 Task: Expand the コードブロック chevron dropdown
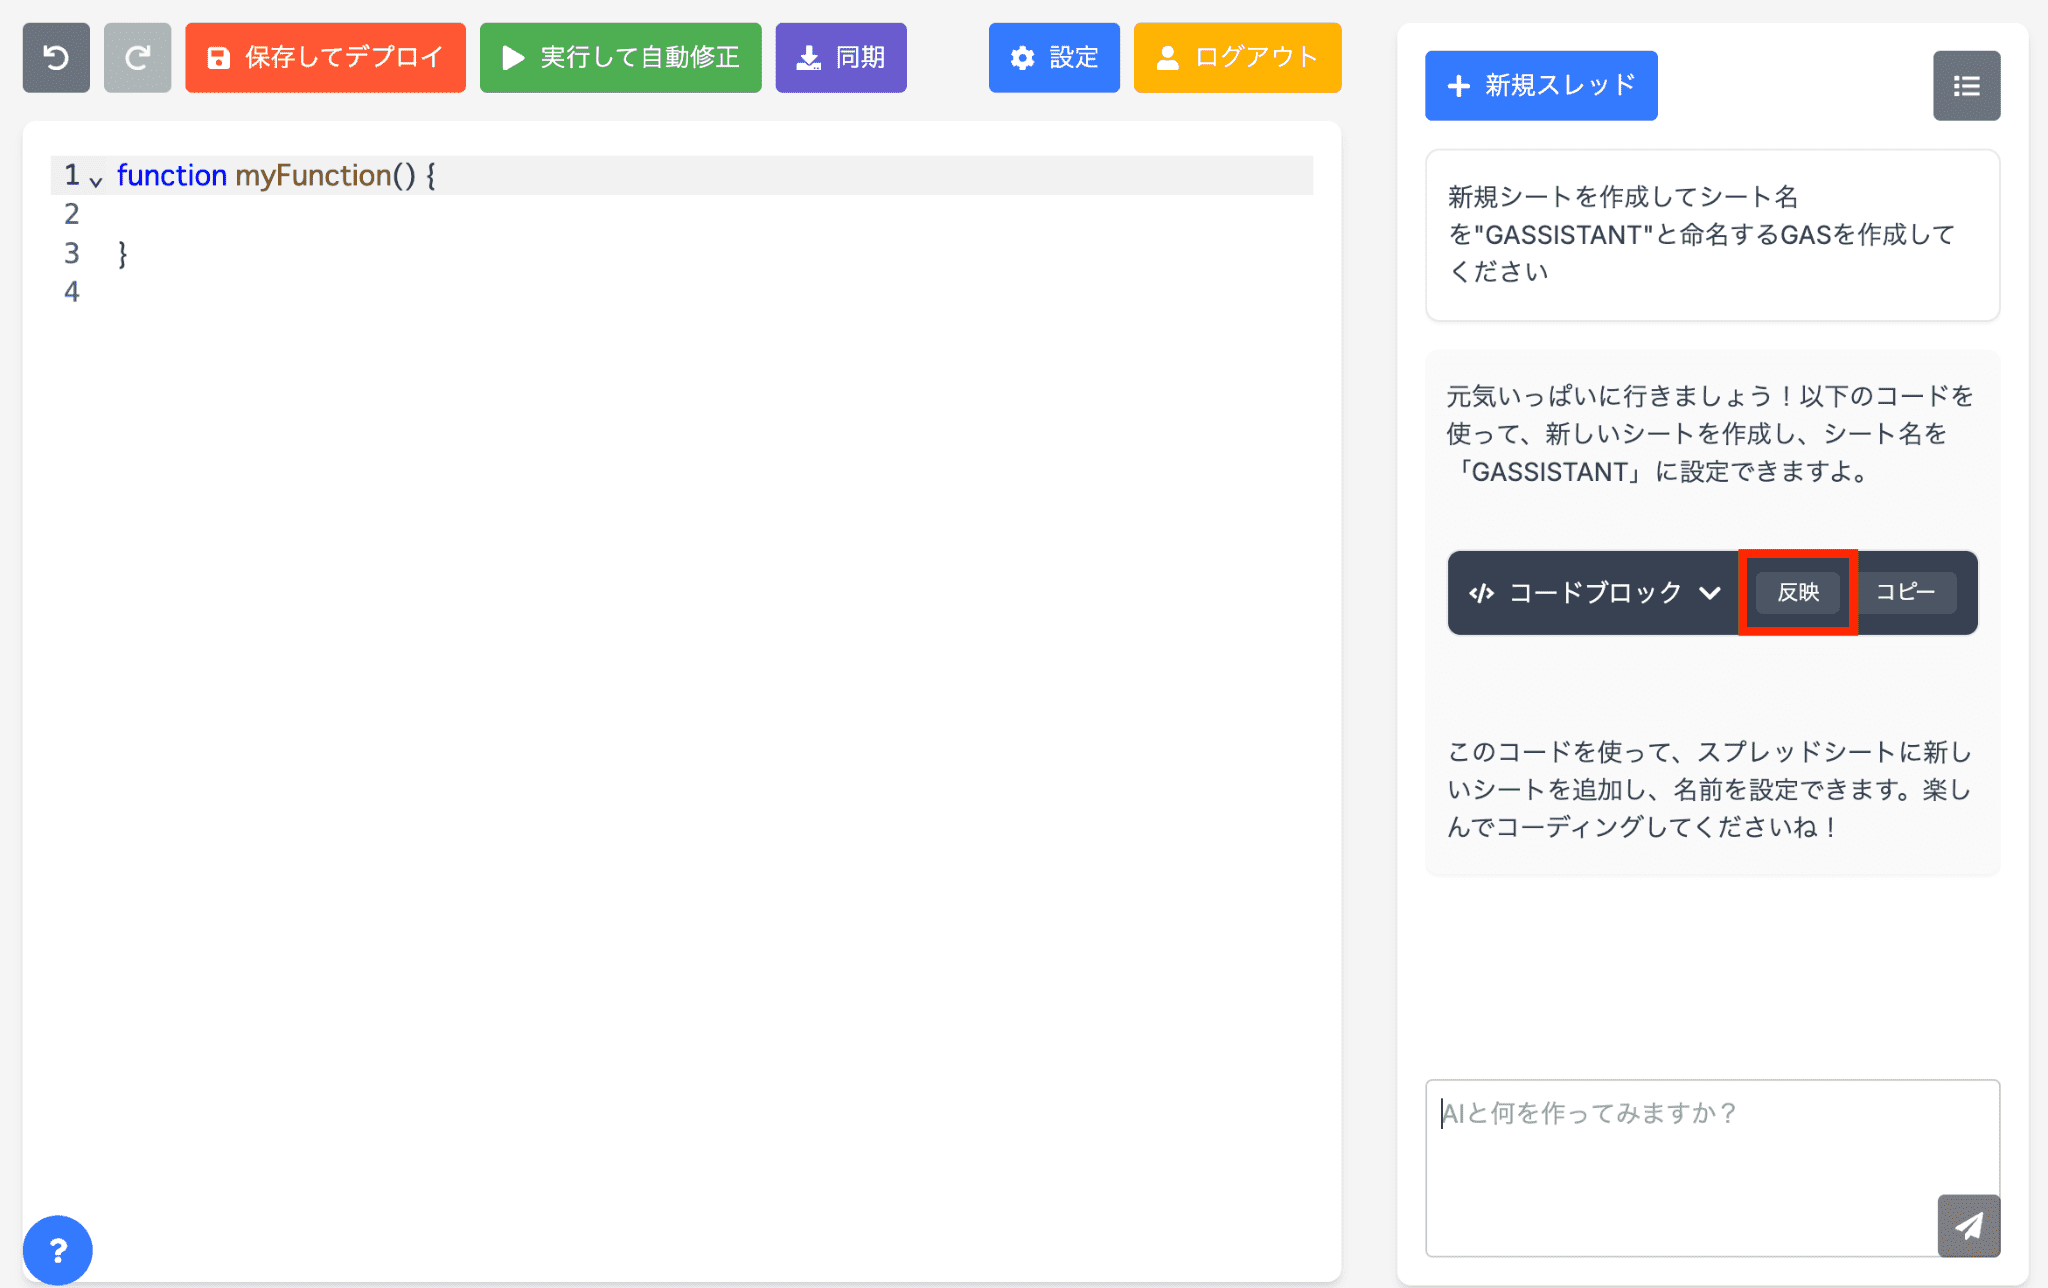1710,593
